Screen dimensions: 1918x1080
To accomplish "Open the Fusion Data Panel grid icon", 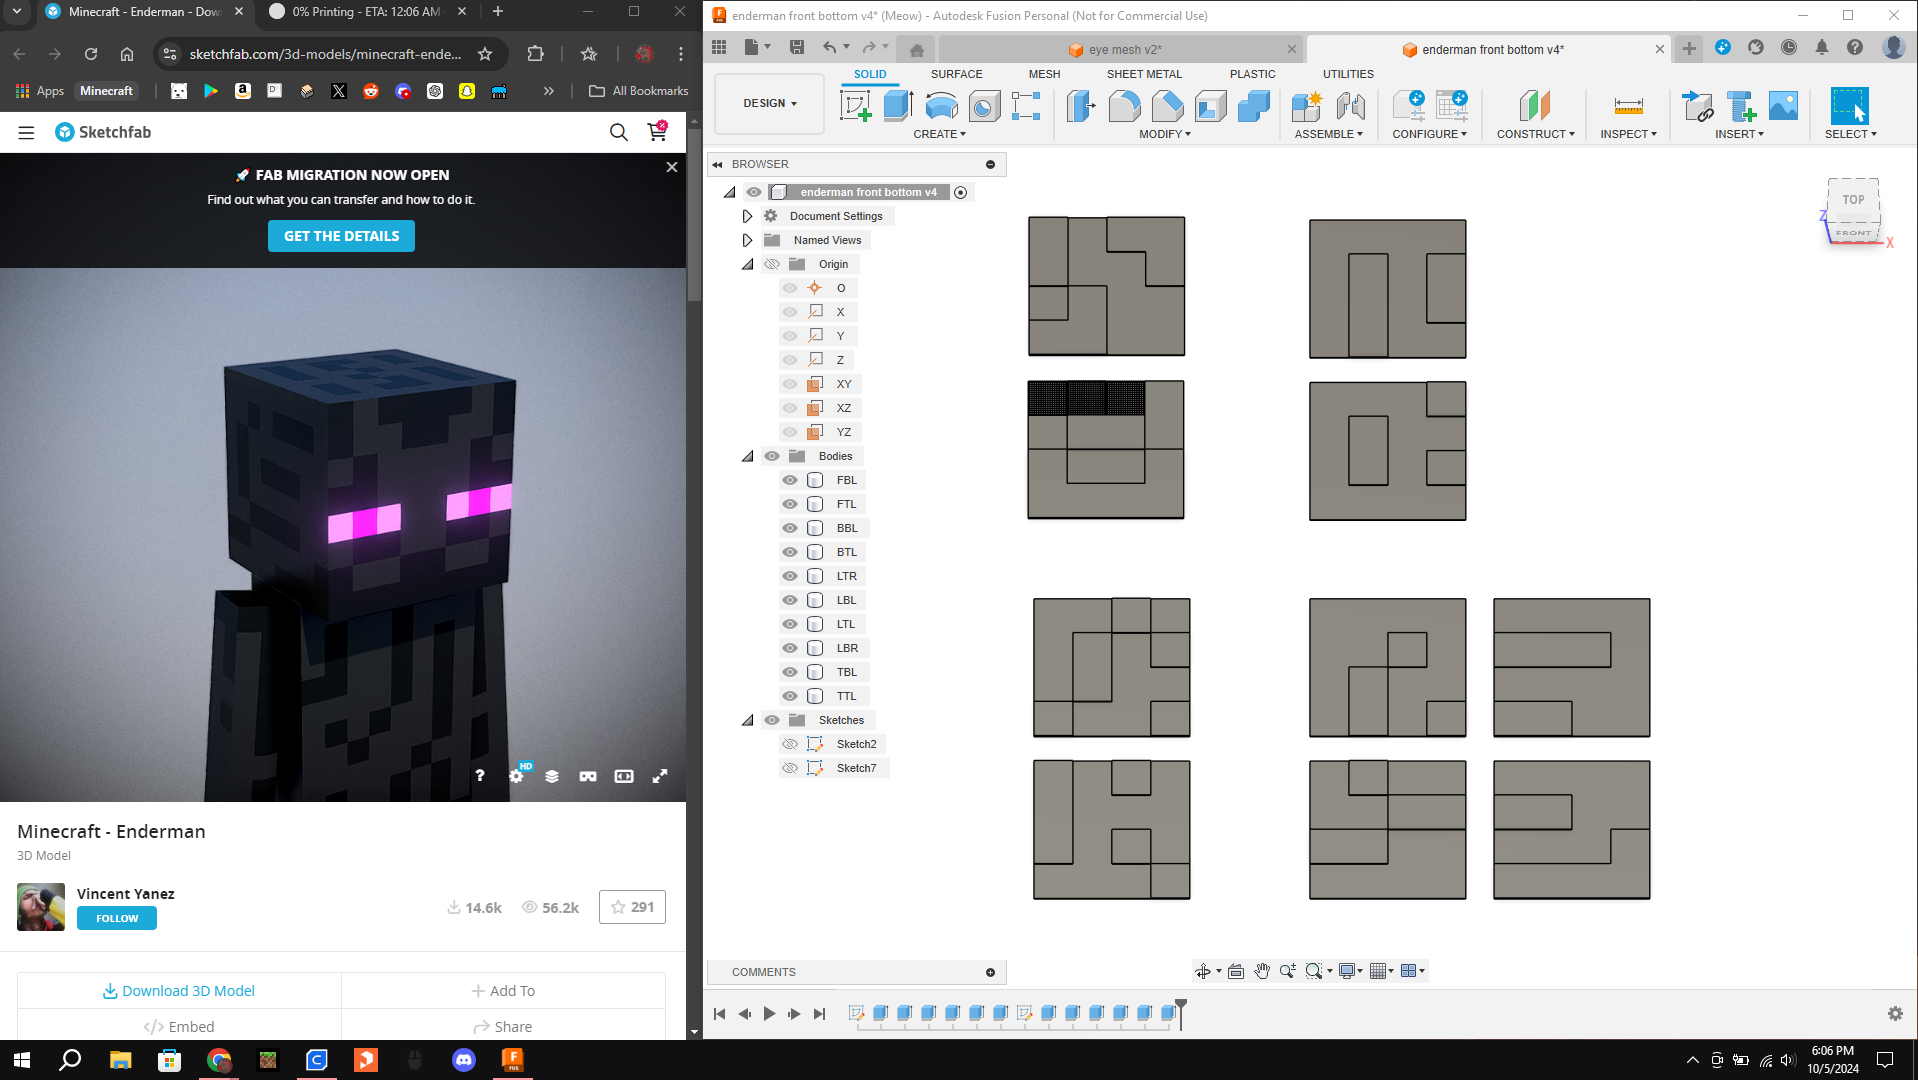I will pos(719,47).
